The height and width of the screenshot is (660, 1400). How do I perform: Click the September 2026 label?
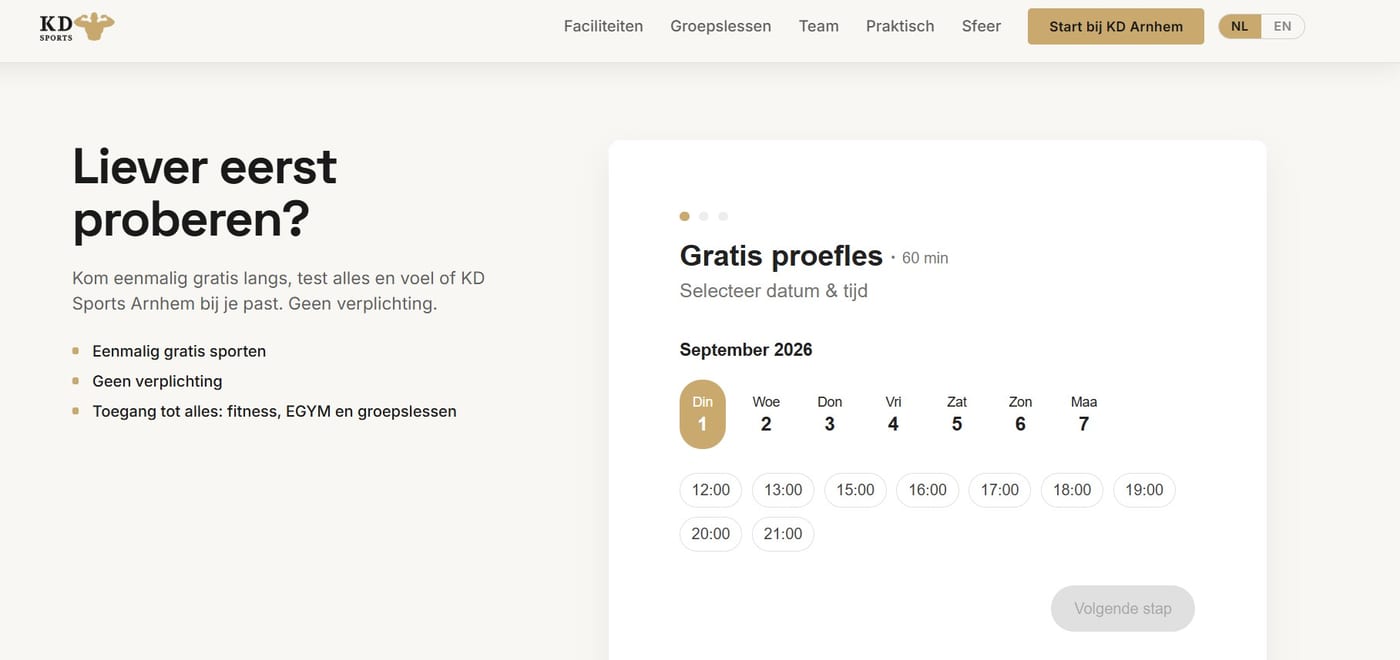coord(746,350)
